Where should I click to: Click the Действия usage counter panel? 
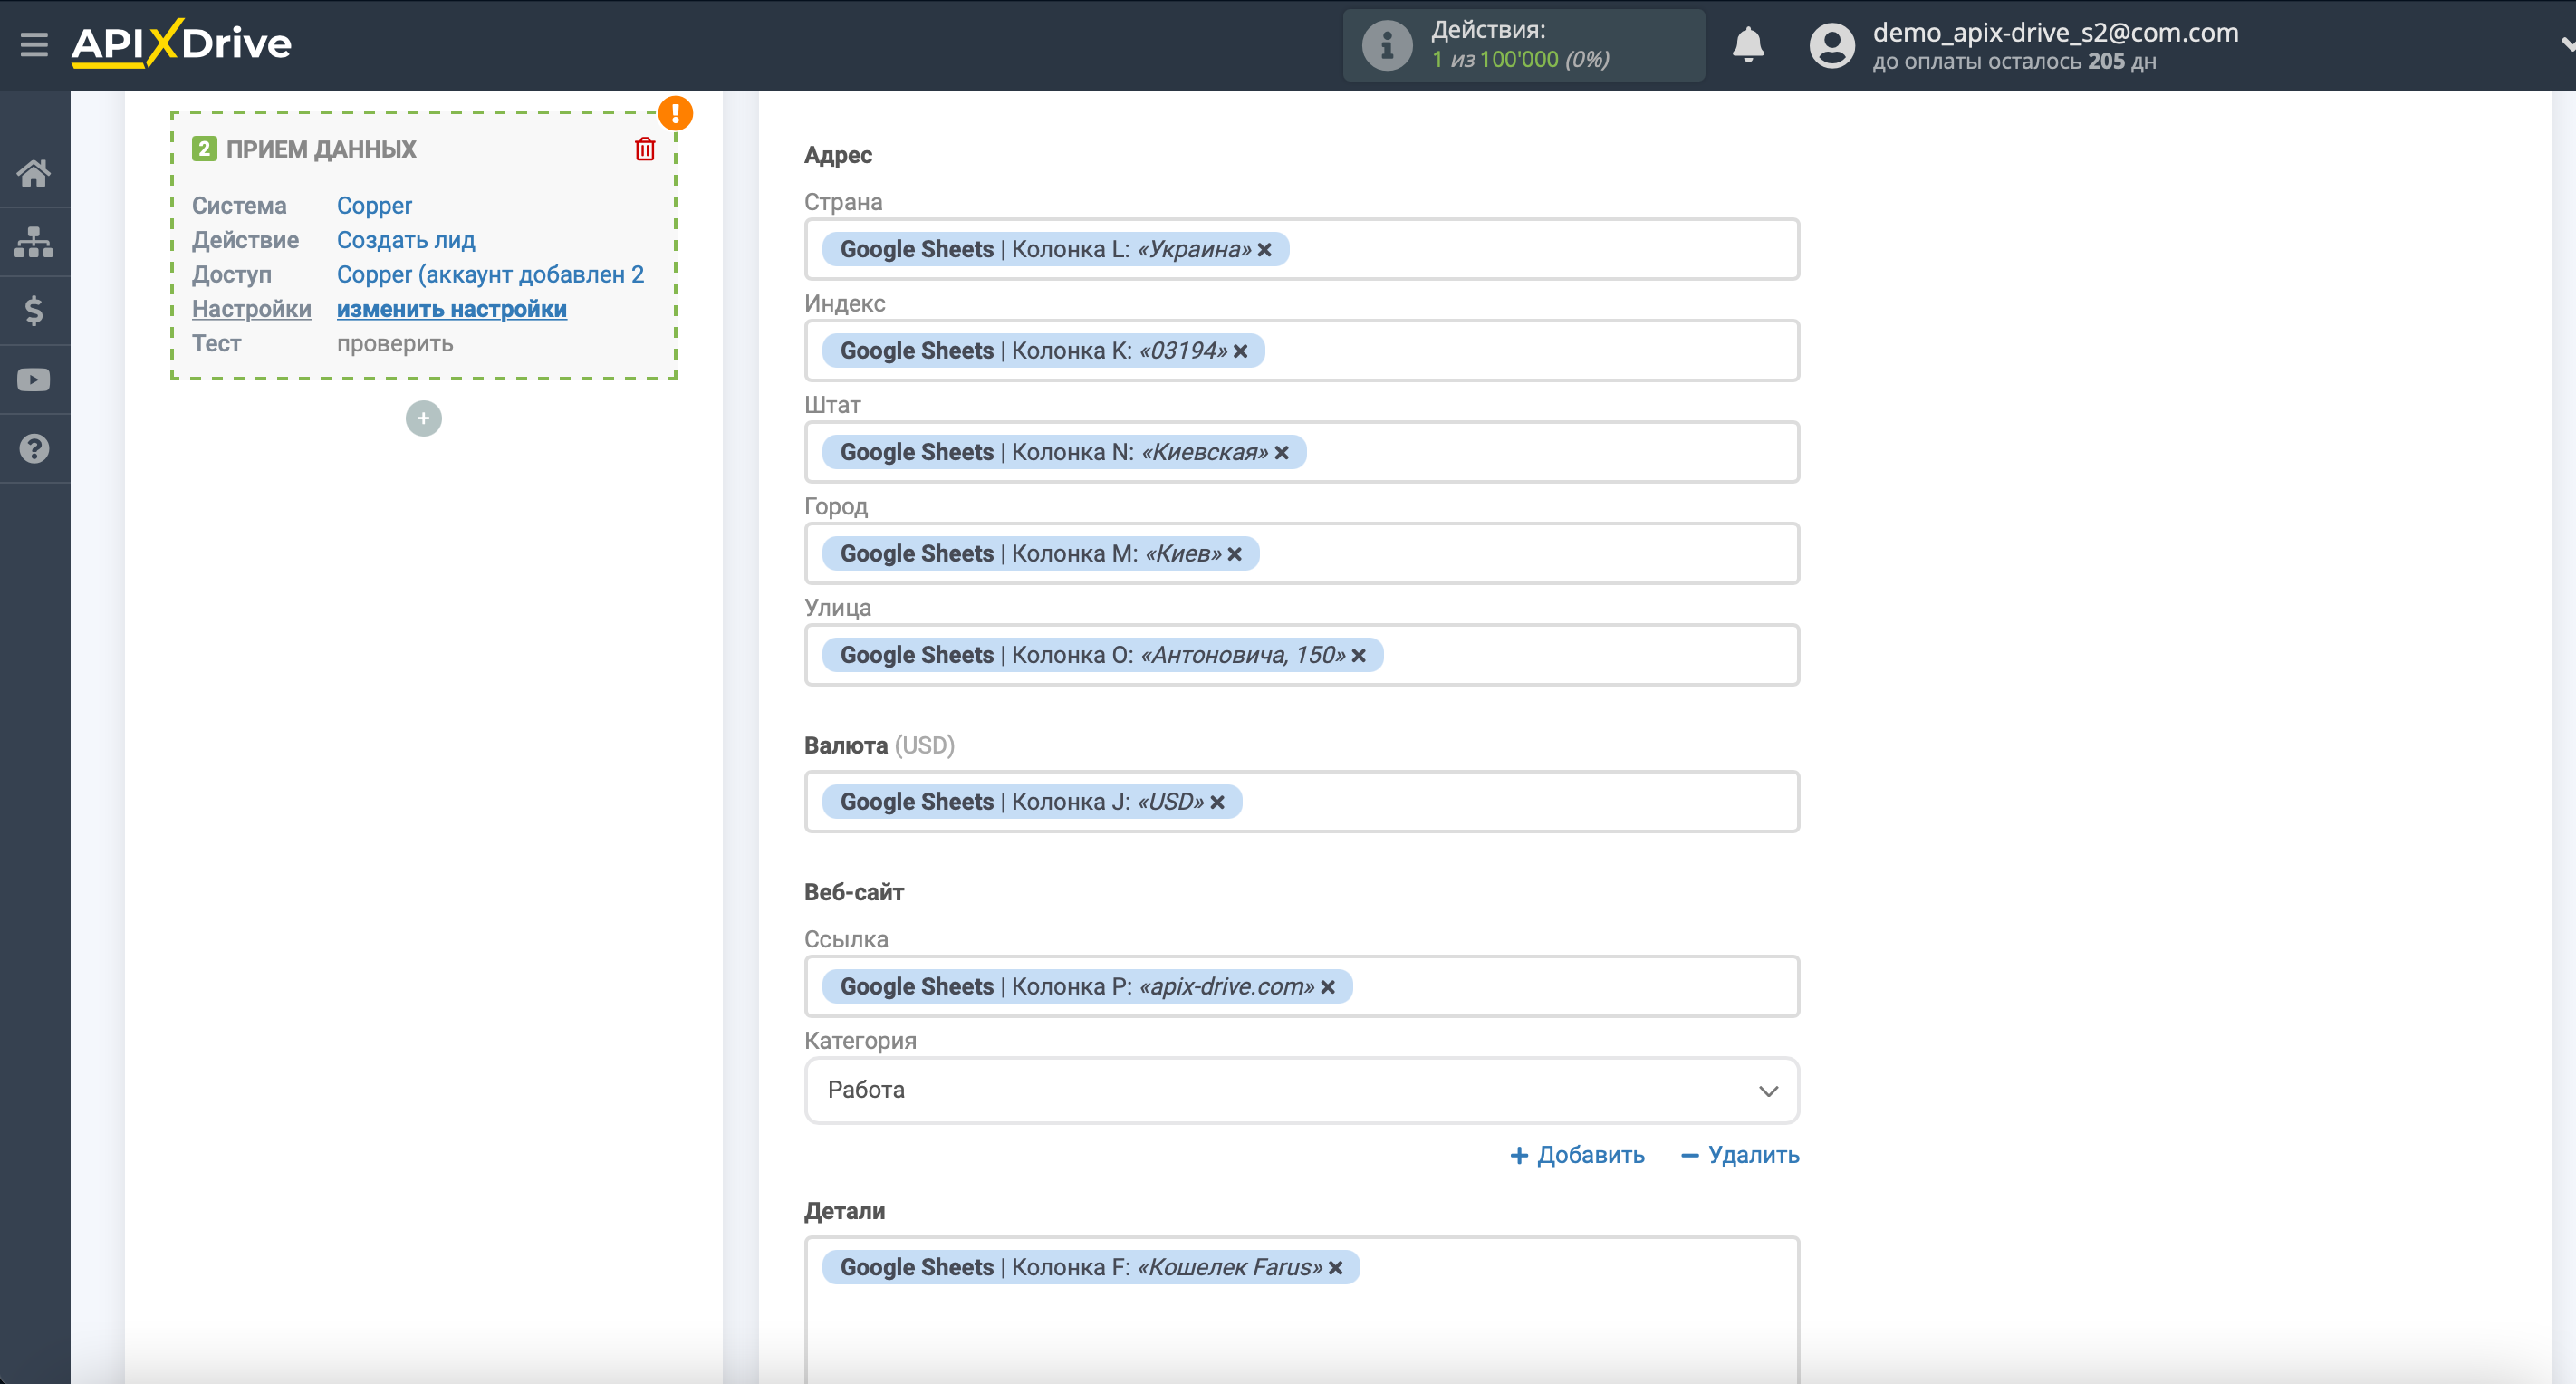(x=1523, y=45)
